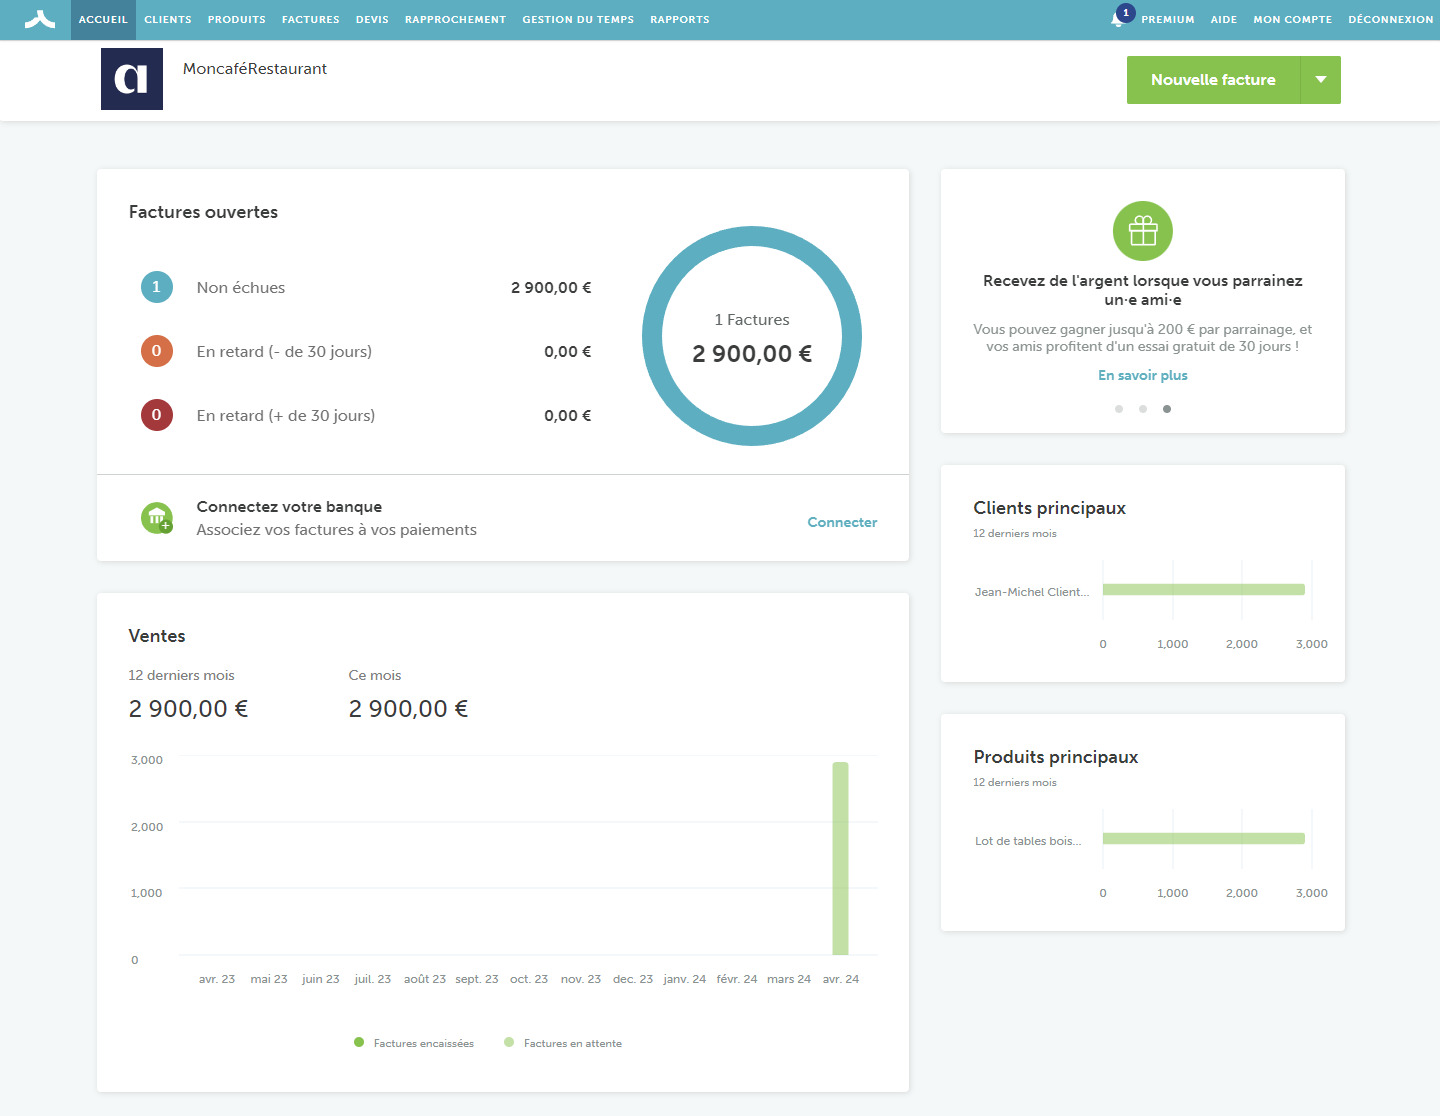Click the orange under-30-days late badge
Viewport: 1440px width, 1116px height.
point(157,351)
